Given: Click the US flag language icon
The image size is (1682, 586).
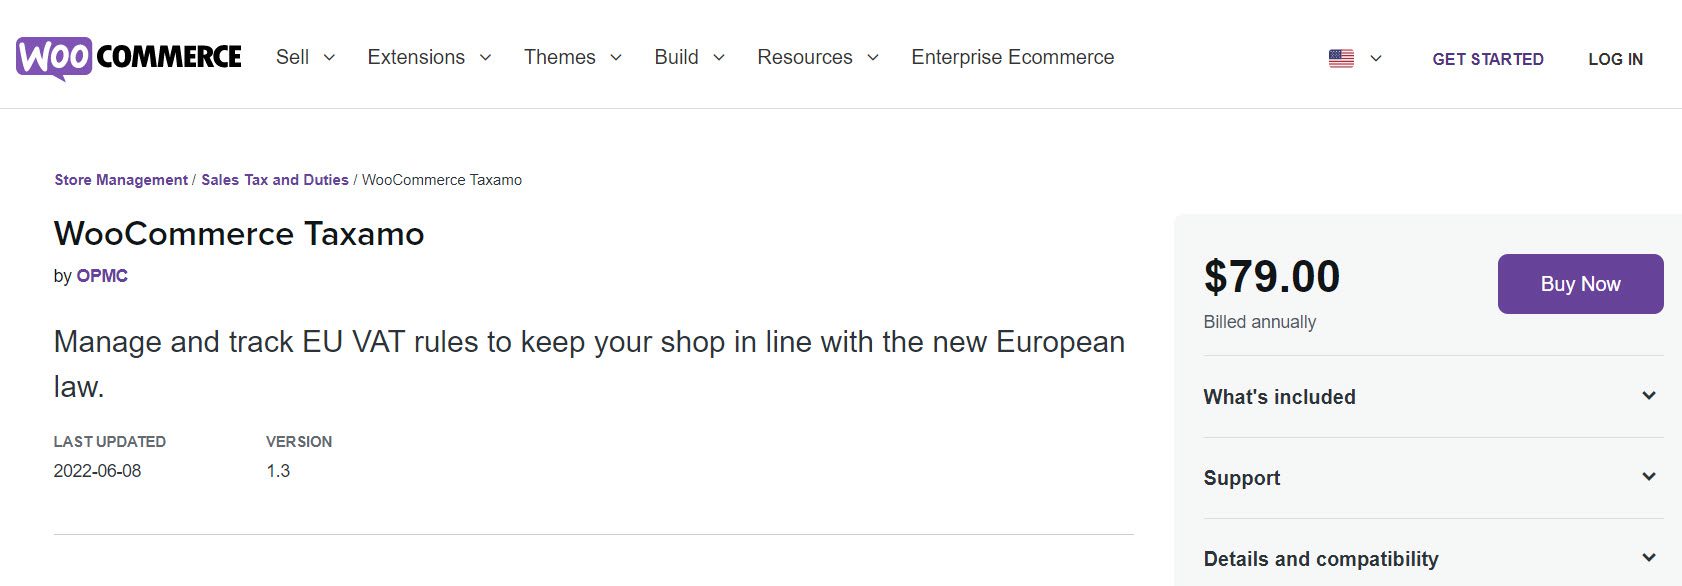Looking at the screenshot, I should 1341,58.
